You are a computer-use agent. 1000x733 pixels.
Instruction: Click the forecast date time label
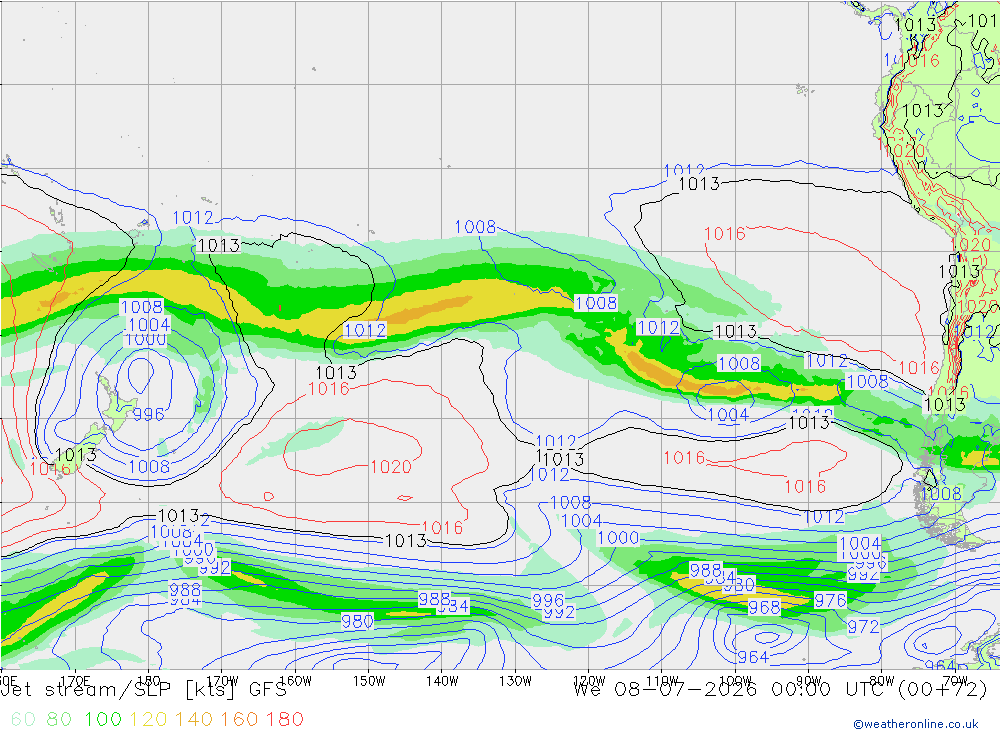coord(780,690)
